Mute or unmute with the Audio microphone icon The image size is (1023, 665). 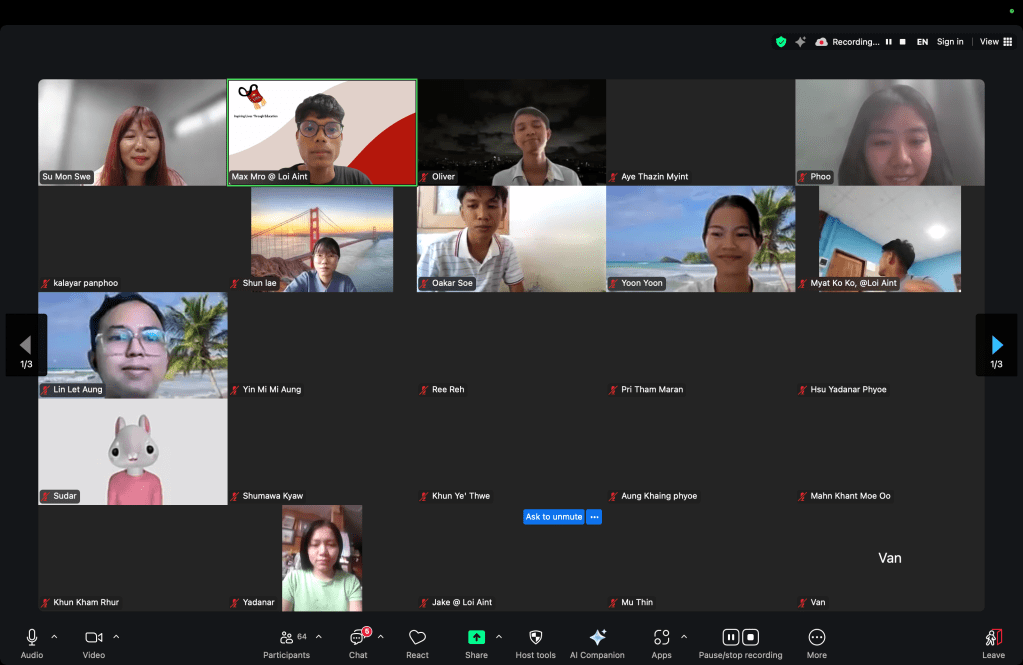32,637
